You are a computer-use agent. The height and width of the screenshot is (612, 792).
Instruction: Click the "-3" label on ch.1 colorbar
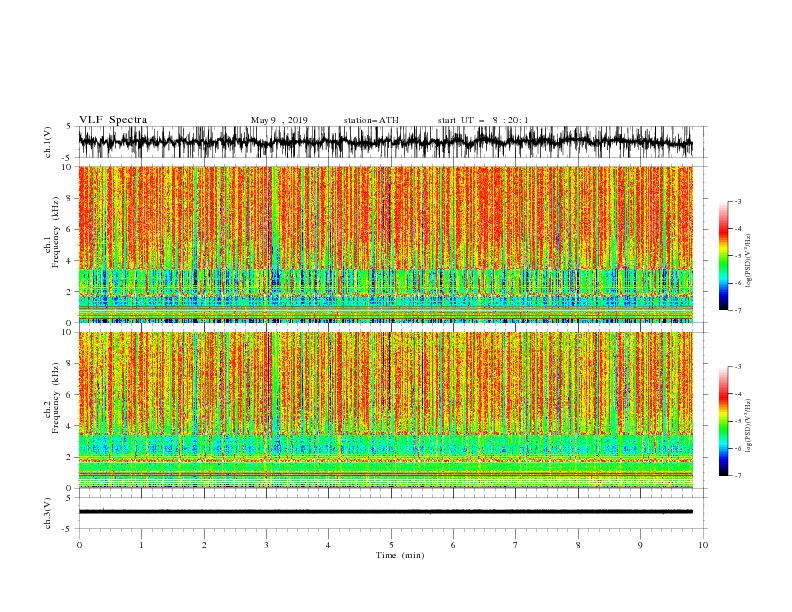tap(737, 201)
